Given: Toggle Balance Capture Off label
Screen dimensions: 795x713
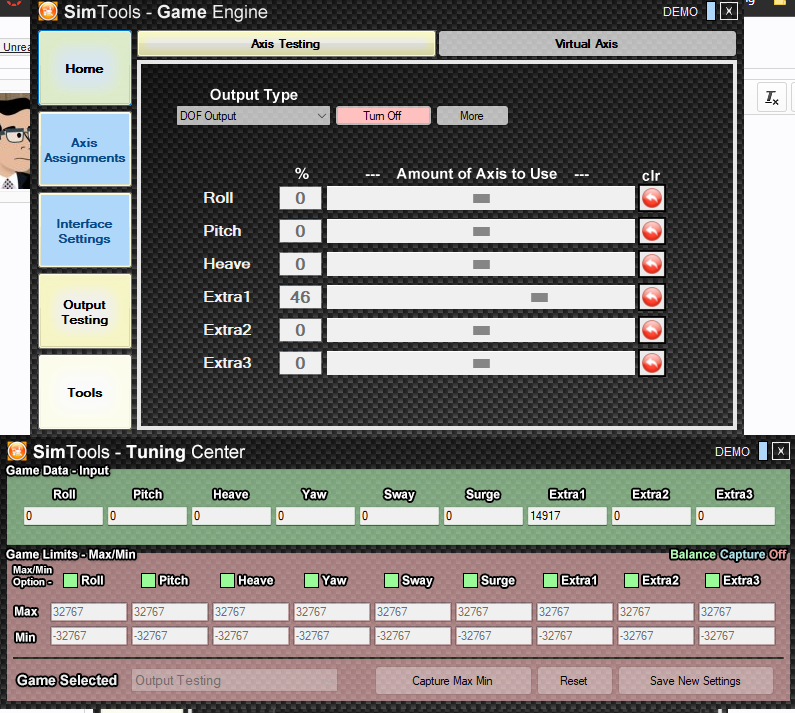Looking at the screenshot, I should click(x=728, y=554).
